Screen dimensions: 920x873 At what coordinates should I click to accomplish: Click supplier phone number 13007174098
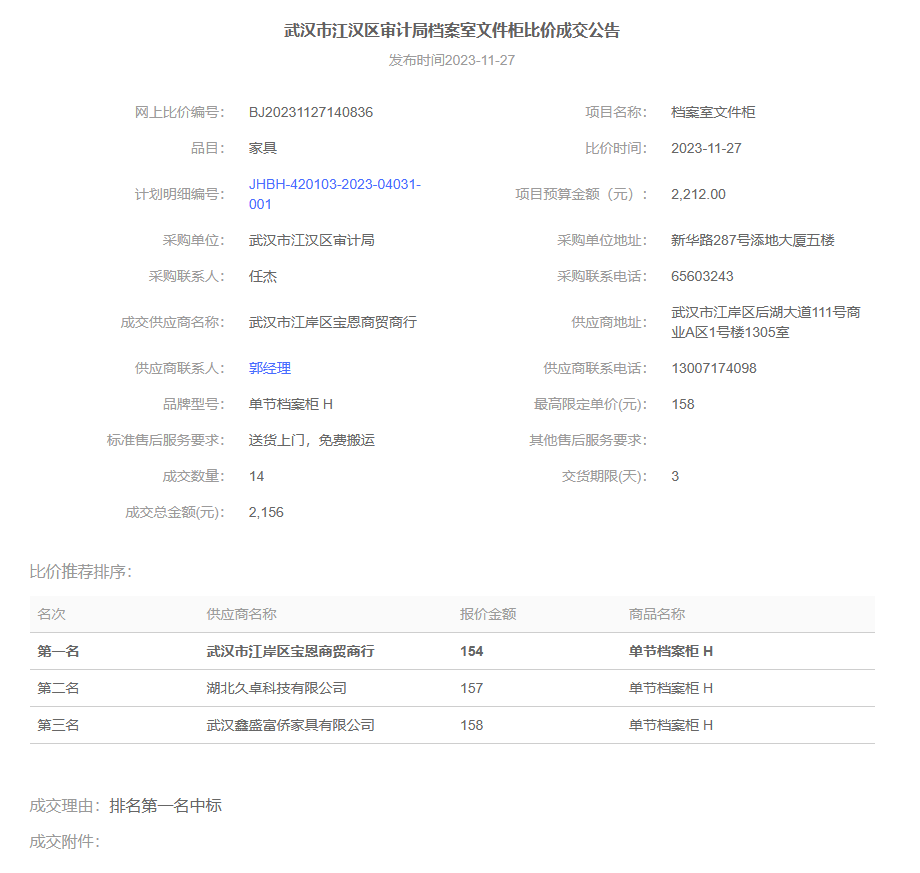tap(714, 368)
